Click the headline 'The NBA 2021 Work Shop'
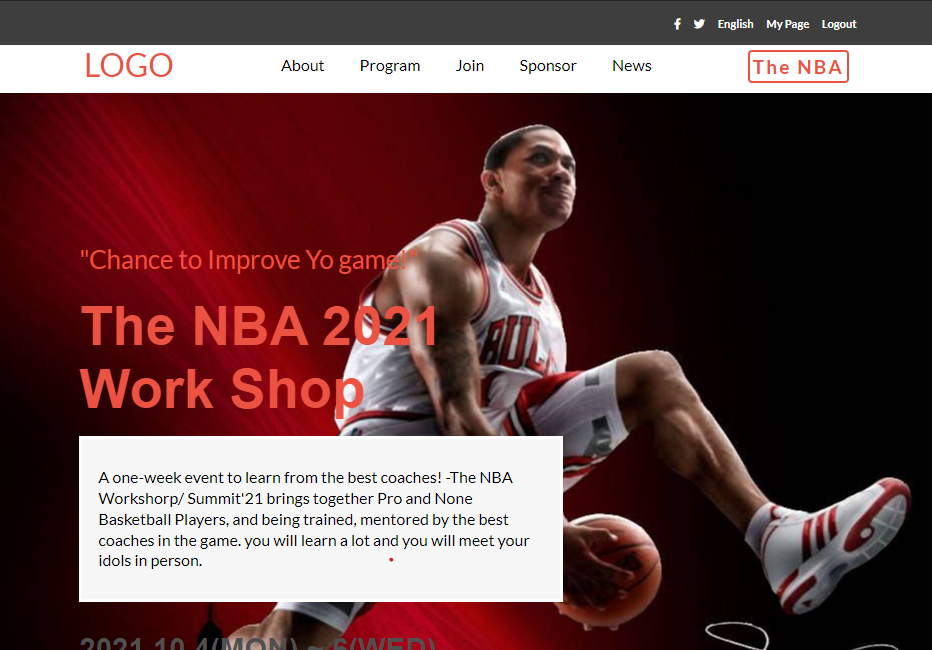Screen dimensions: 932x650 [259, 357]
